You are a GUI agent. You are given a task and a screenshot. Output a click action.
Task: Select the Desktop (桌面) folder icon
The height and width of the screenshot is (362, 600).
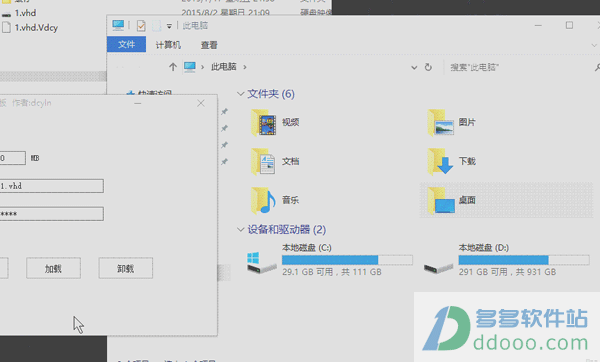pyautogui.click(x=441, y=200)
